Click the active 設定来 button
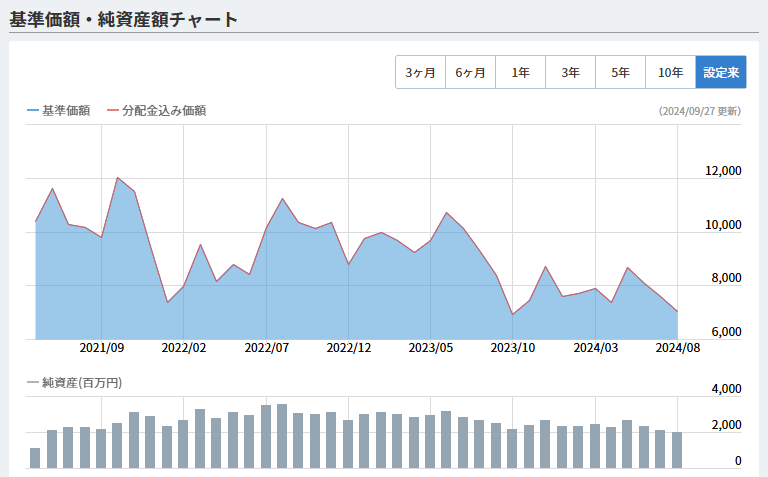The image size is (768, 477). click(x=721, y=72)
